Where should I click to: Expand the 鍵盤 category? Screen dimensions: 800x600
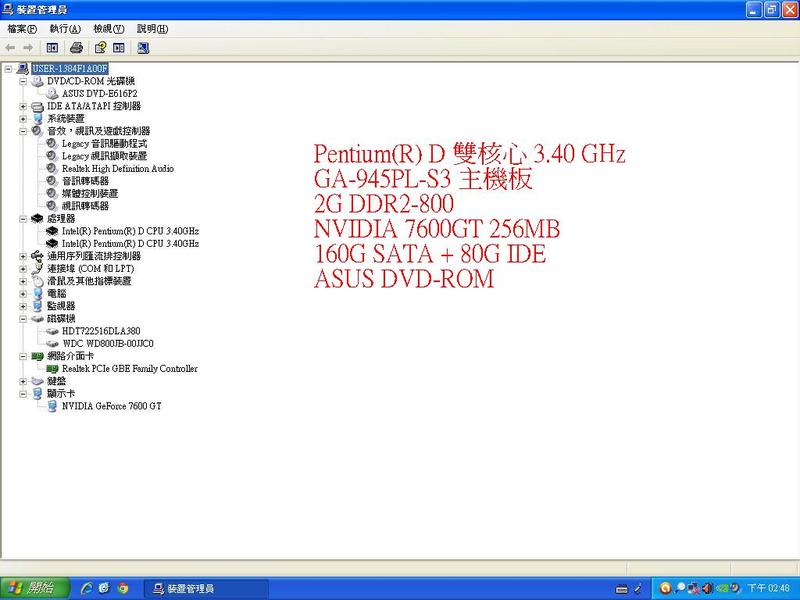coord(23,381)
